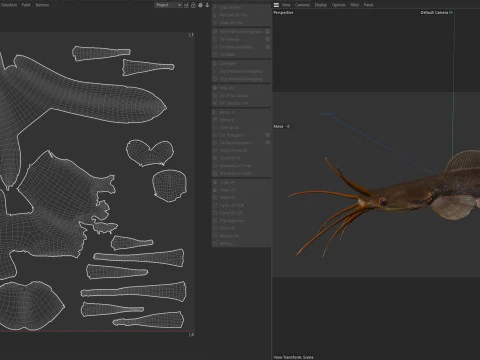Choose UV Weld entry
This screenshot has width=480, height=360.
tap(241, 55)
